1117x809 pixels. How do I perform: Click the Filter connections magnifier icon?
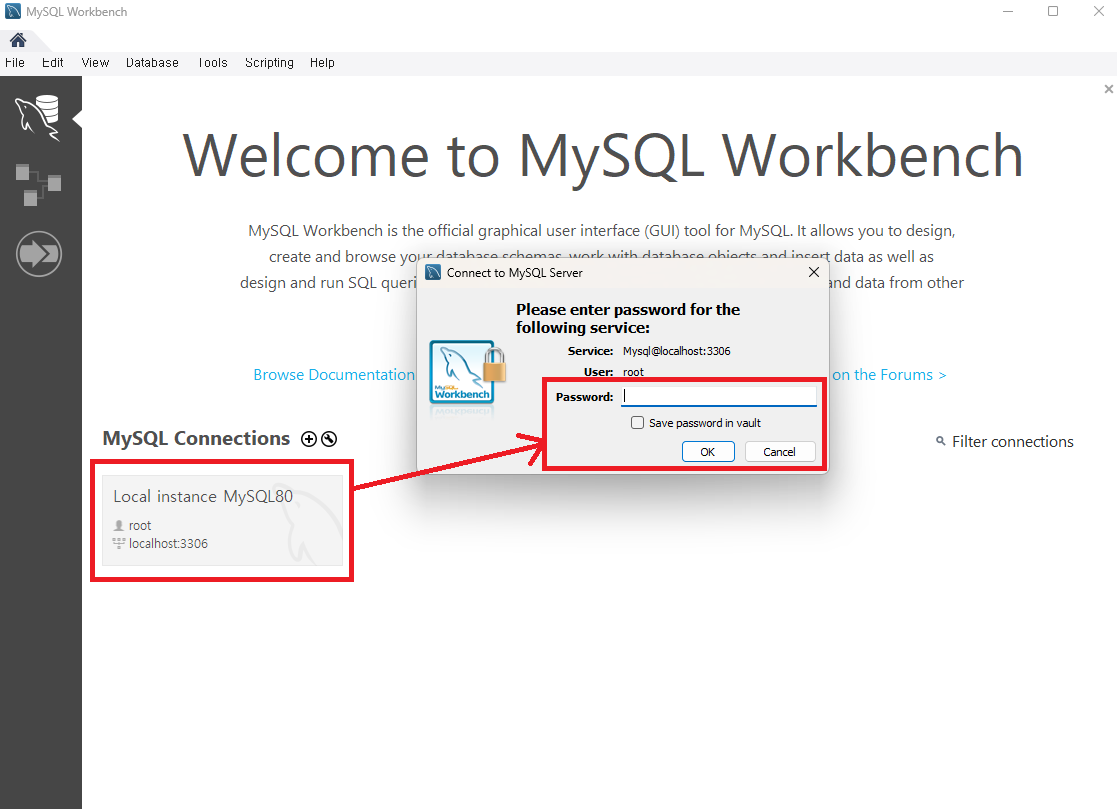(x=940, y=442)
